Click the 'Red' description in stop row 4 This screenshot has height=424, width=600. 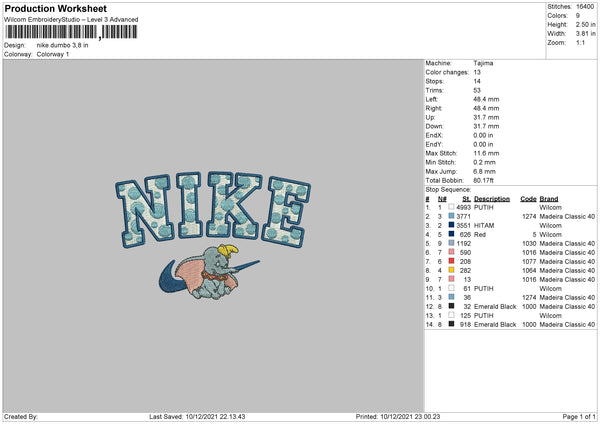click(480, 234)
